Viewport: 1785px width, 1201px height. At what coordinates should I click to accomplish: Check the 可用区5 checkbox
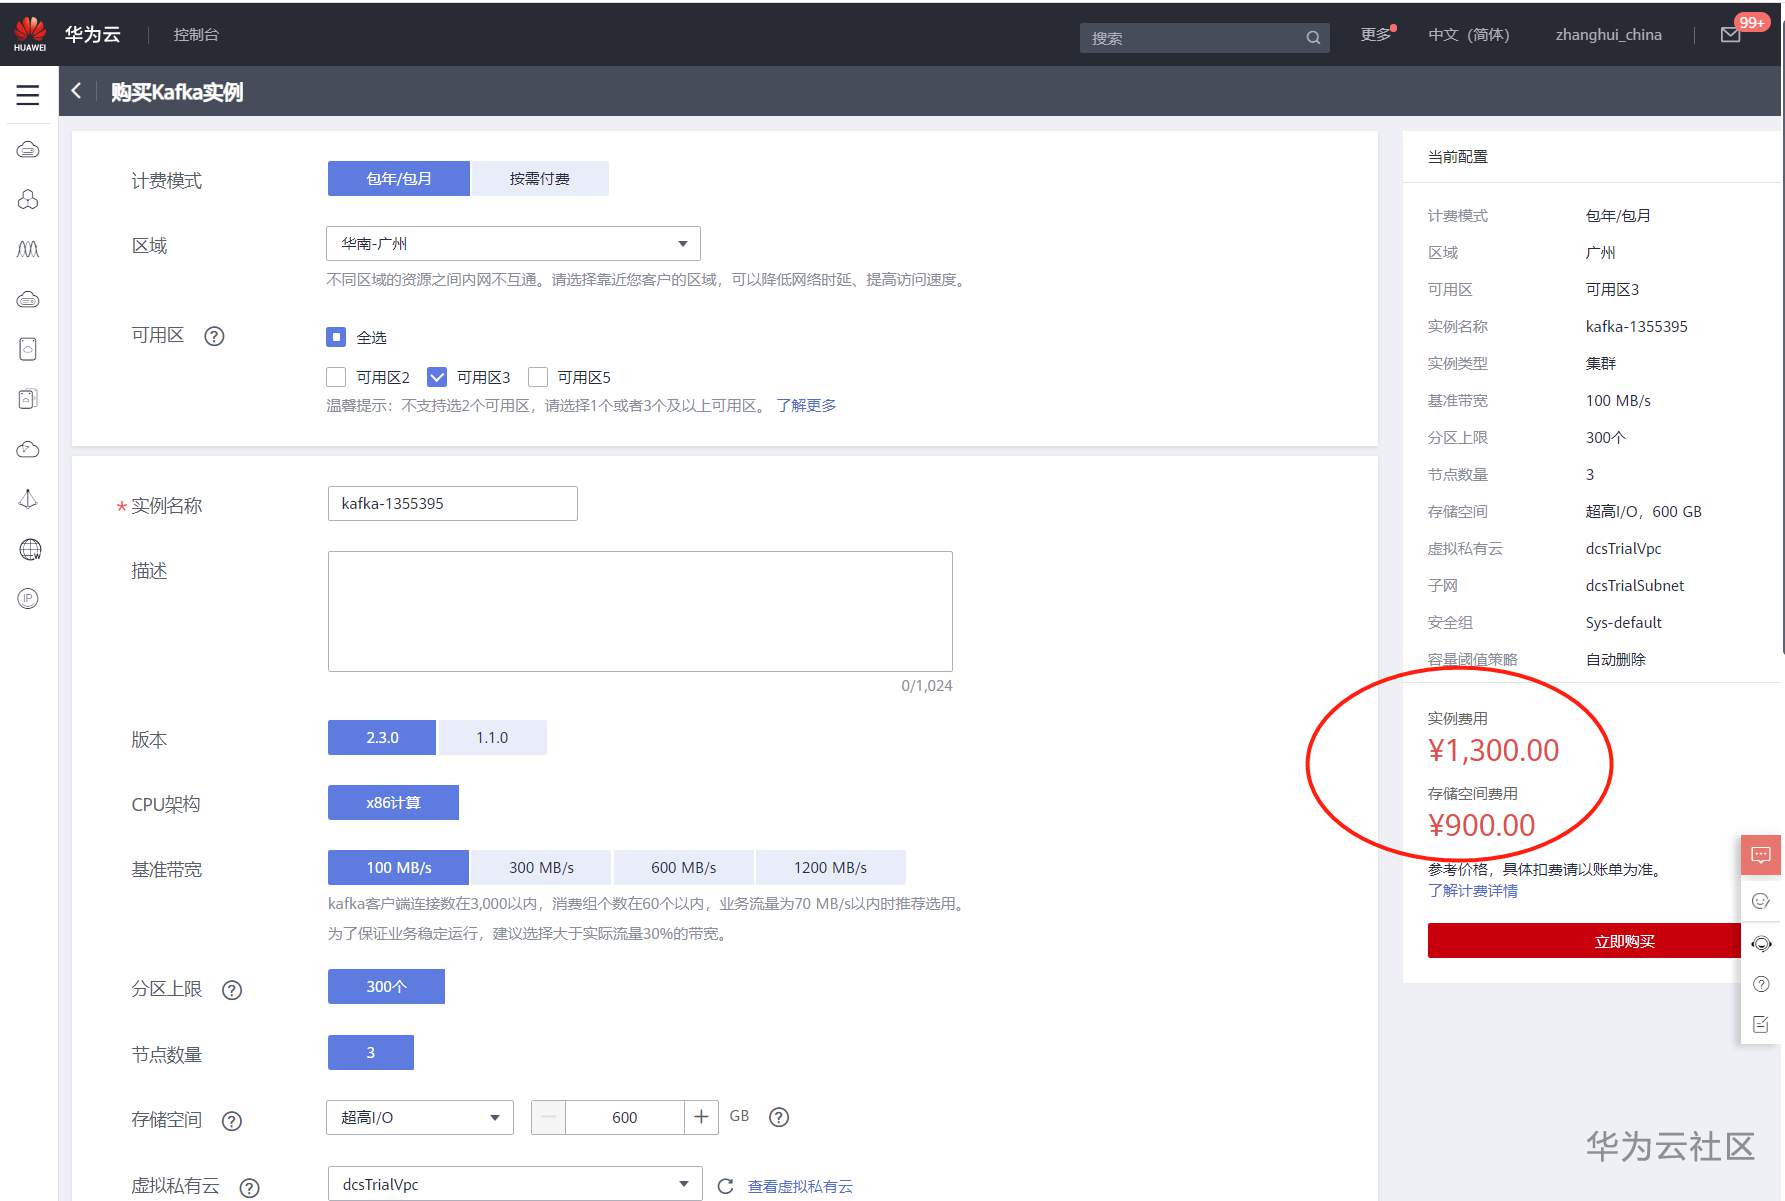pyautogui.click(x=538, y=377)
